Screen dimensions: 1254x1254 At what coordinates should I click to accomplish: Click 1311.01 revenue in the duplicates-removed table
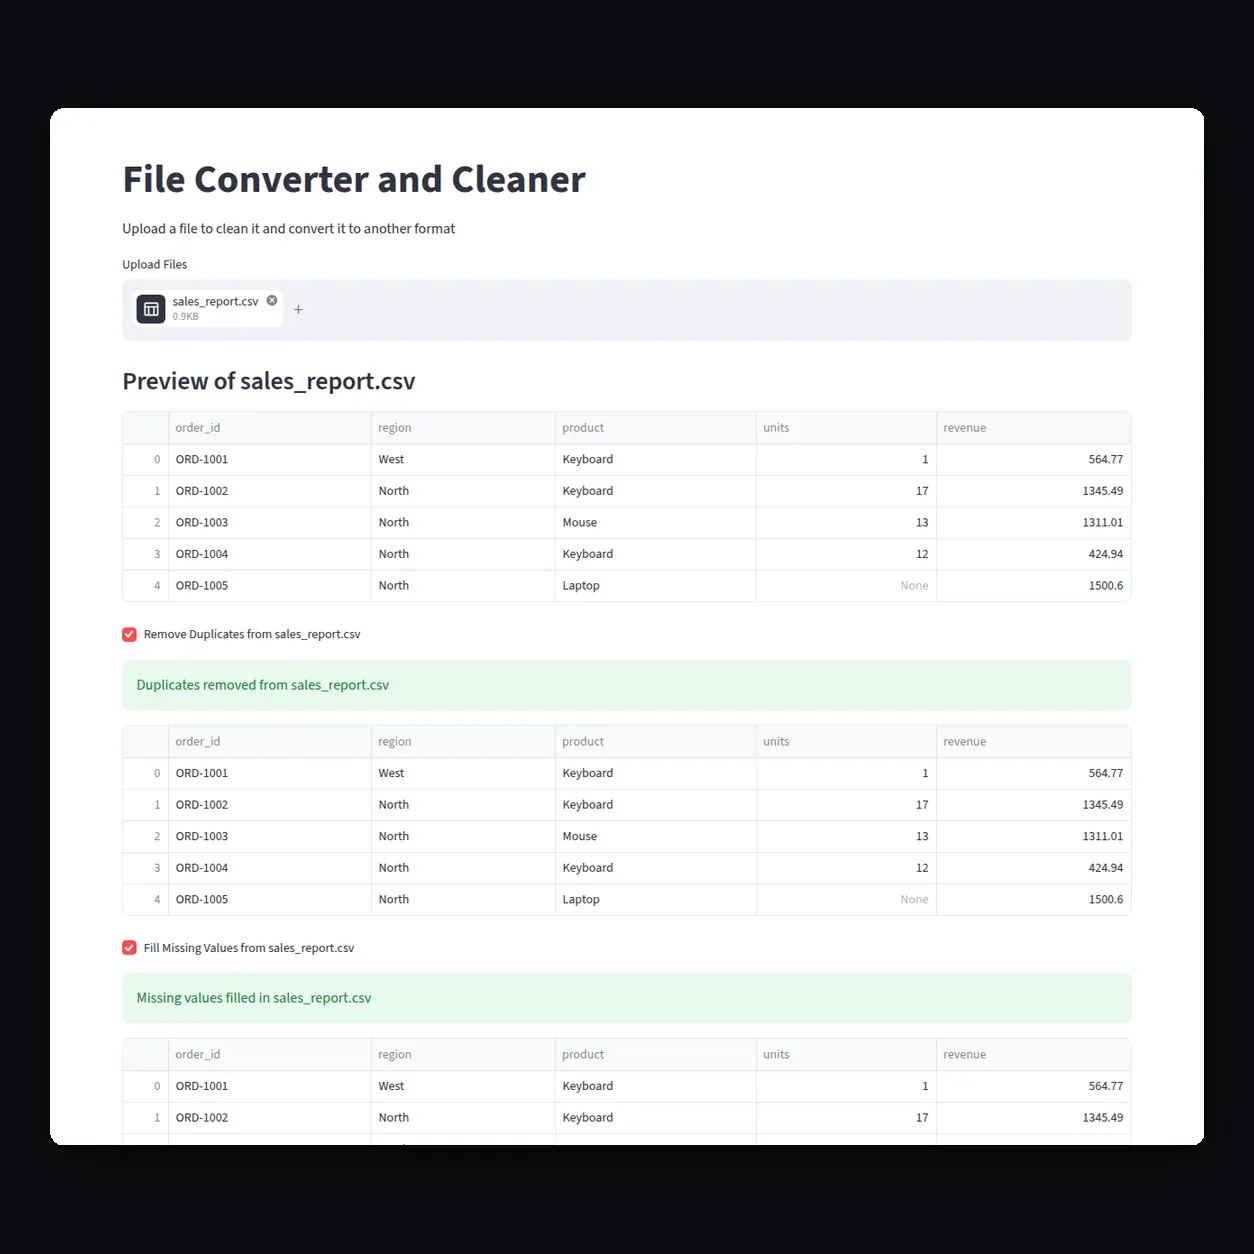pos(1033,837)
